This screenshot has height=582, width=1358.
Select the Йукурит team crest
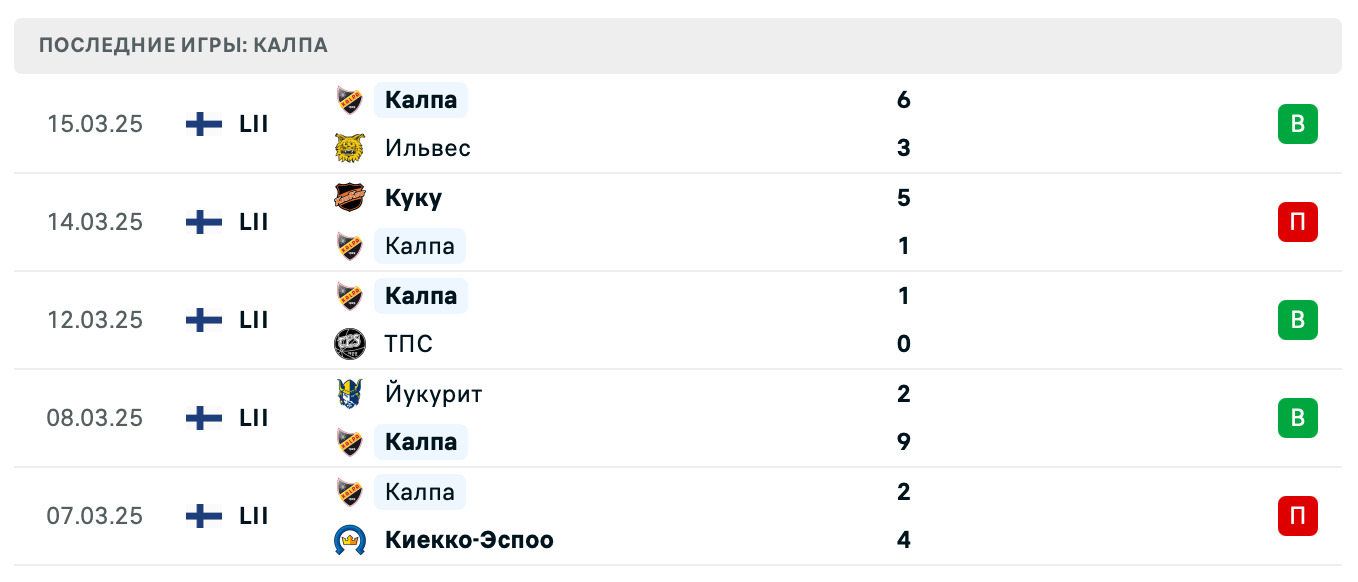352,393
